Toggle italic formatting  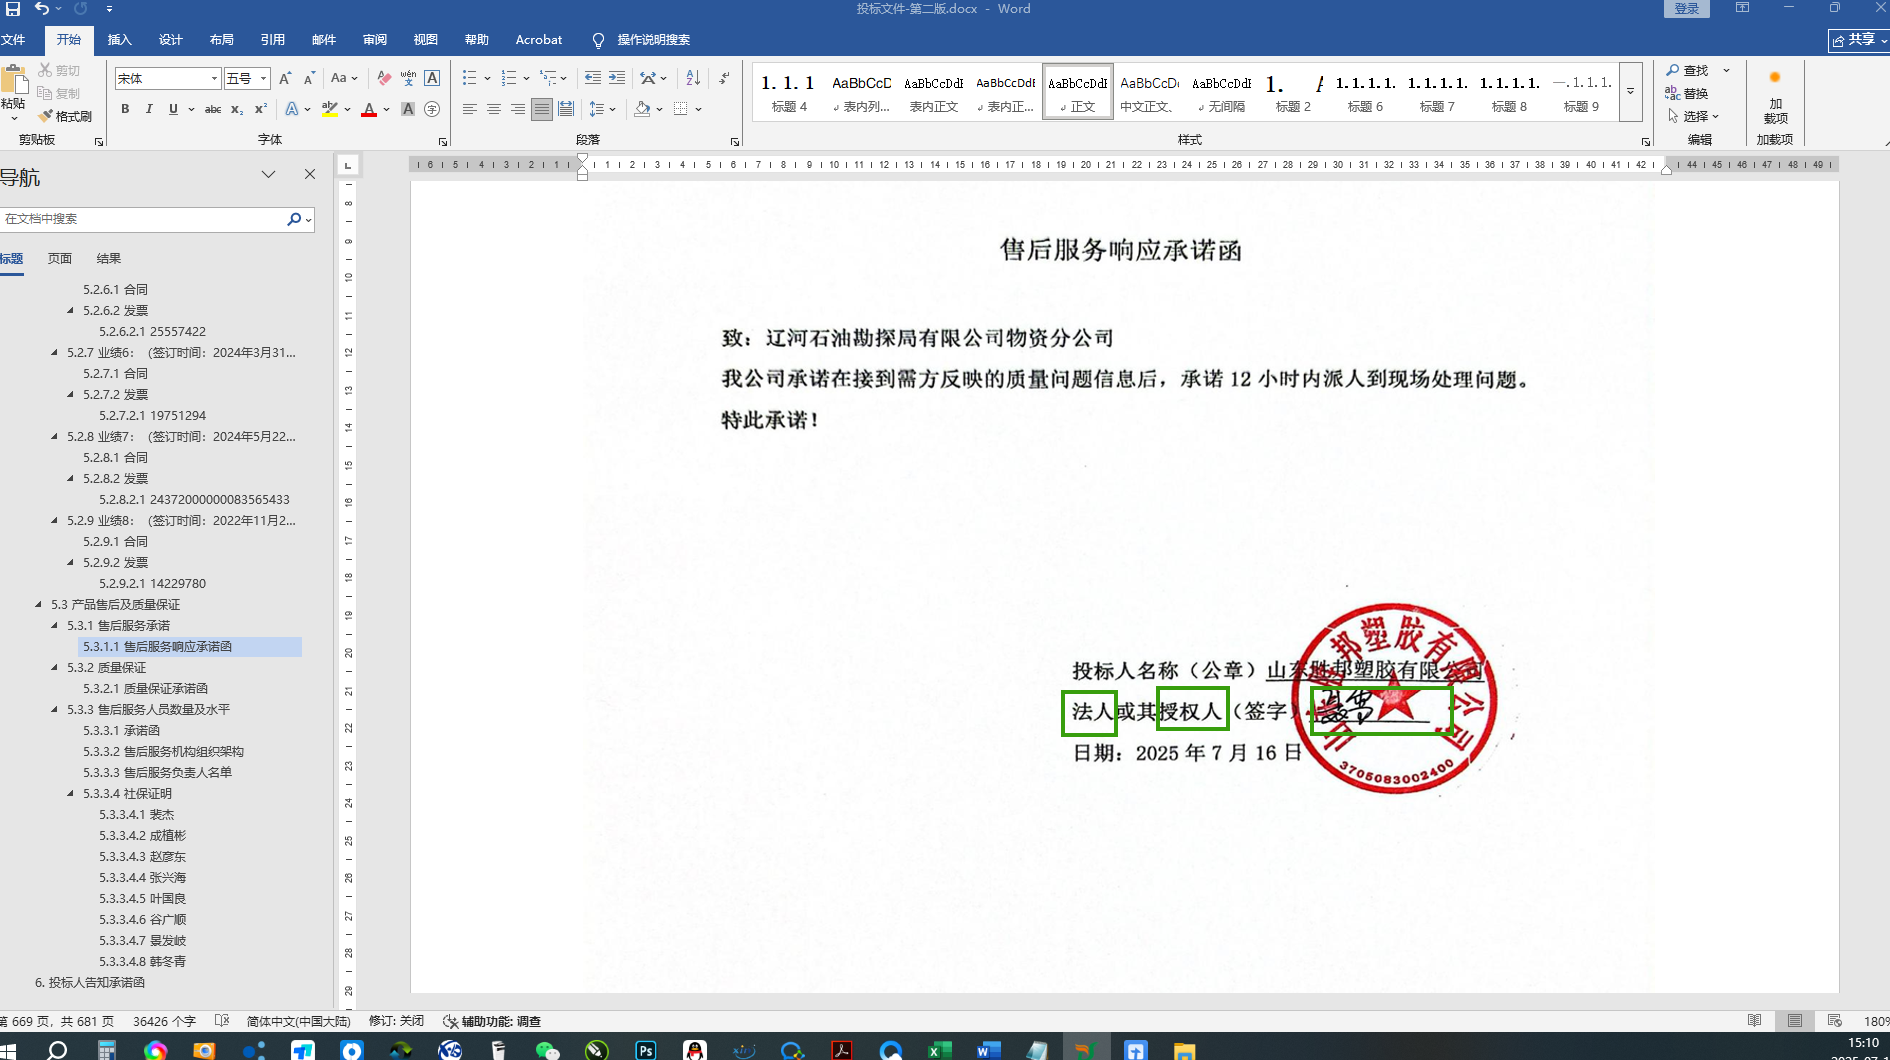[x=149, y=109]
